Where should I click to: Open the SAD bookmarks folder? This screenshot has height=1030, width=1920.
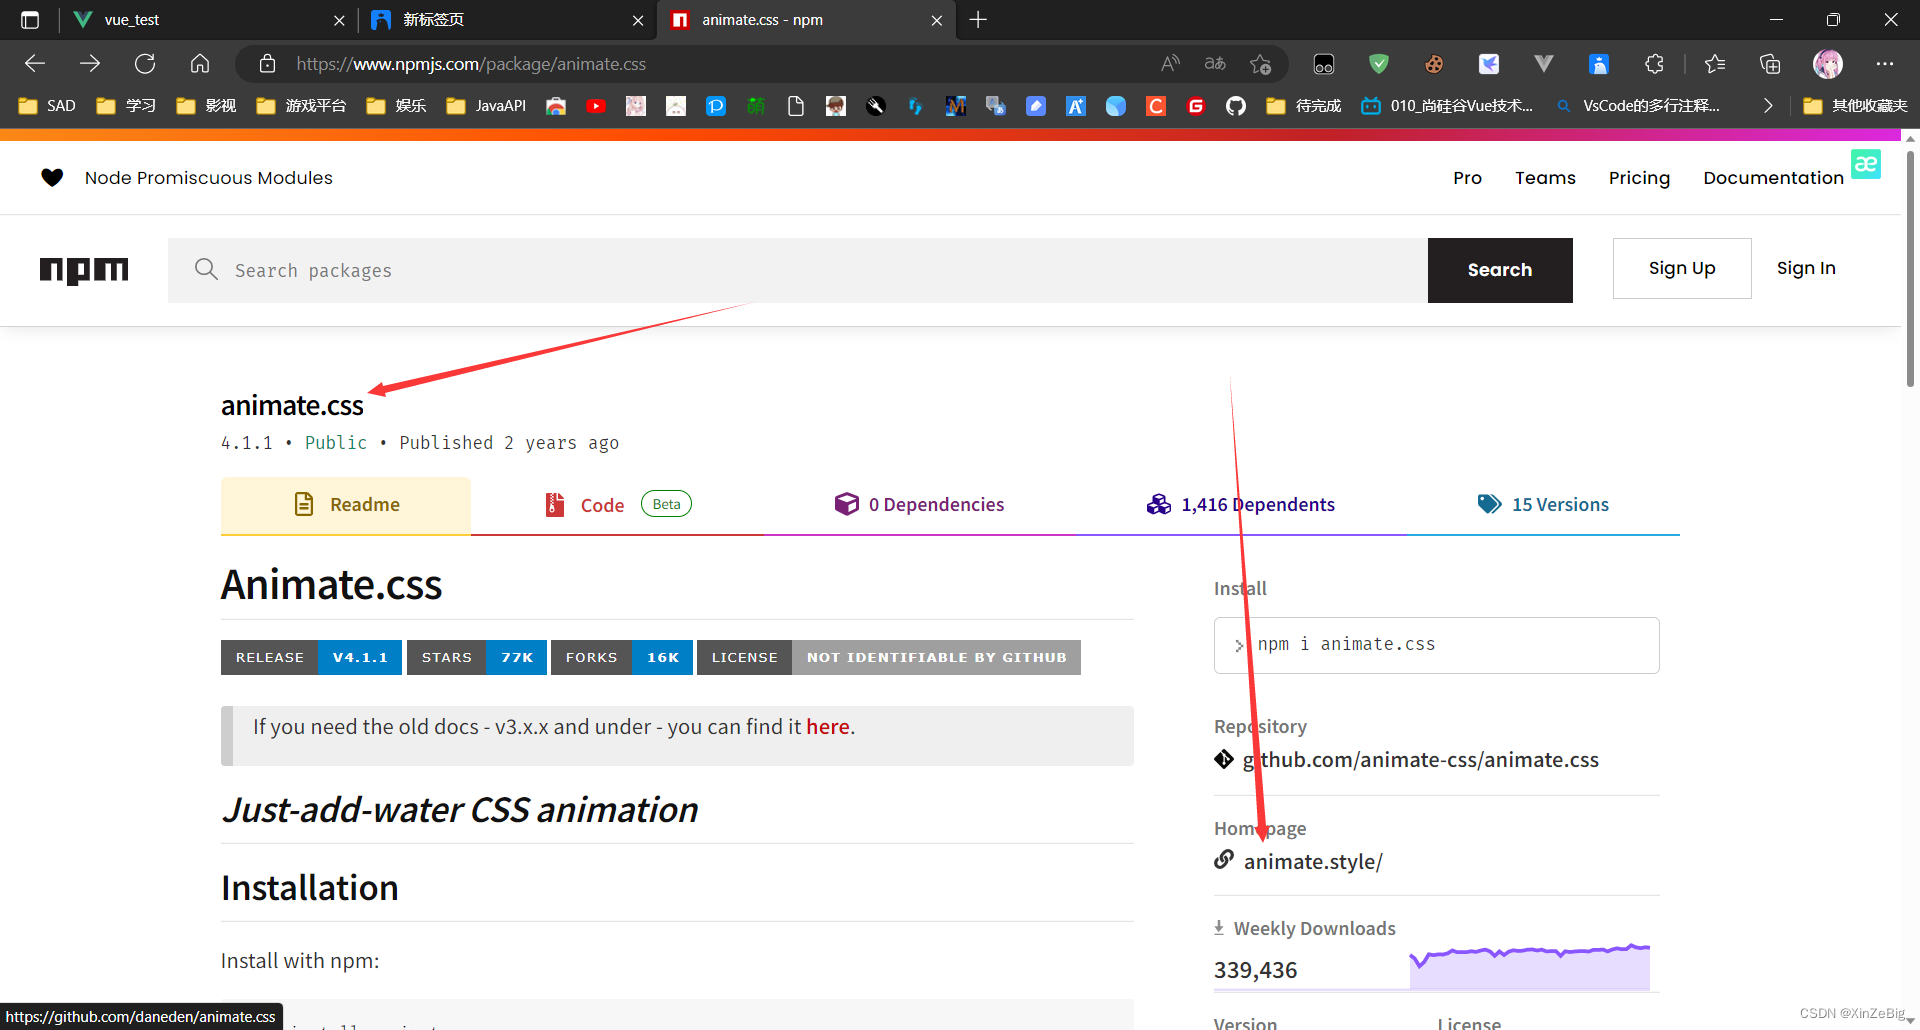click(47, 106)
